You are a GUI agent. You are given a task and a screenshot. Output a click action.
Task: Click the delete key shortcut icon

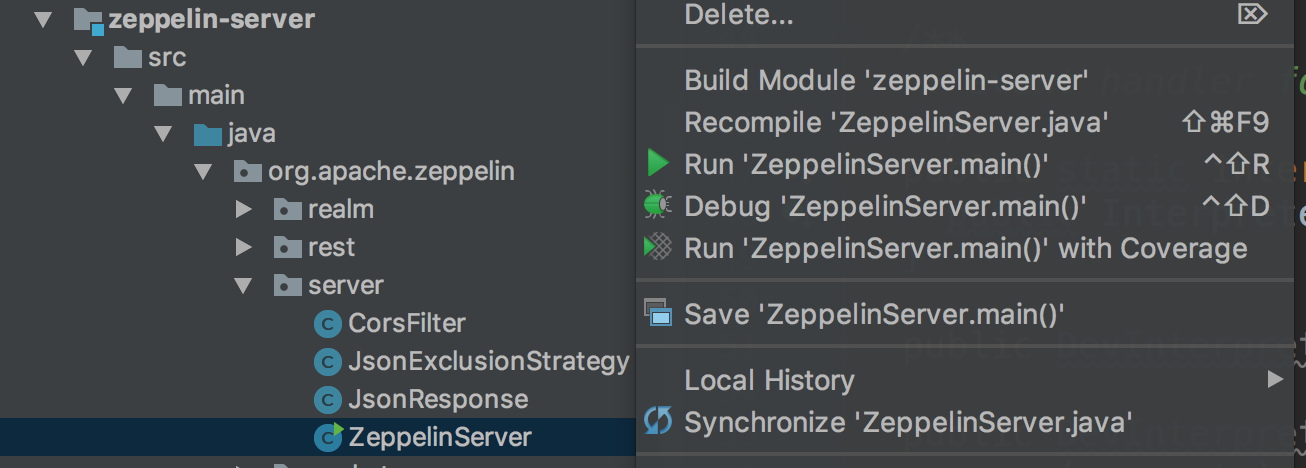(x=1252, y=14)
